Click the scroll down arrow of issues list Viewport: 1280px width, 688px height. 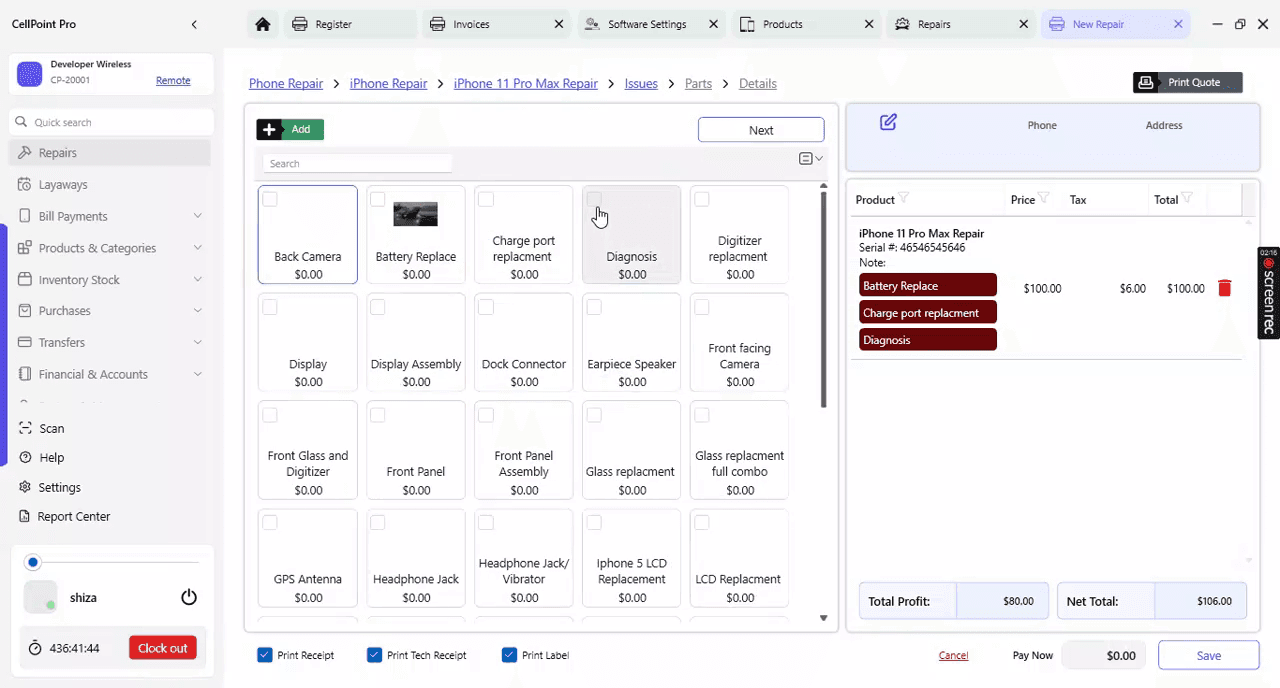pos(824,619)
